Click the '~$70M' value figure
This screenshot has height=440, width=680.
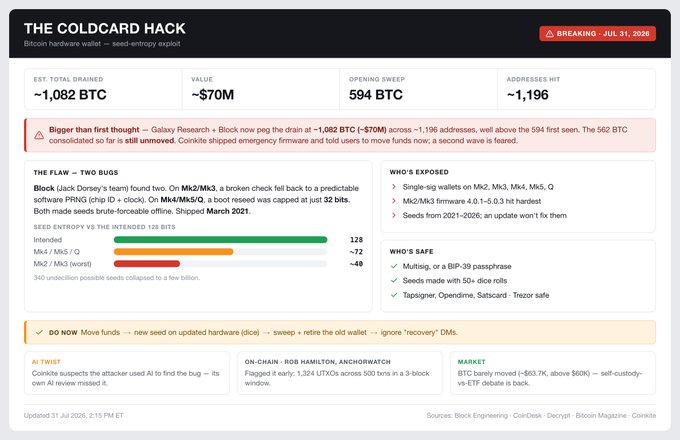tap(212, 95)
